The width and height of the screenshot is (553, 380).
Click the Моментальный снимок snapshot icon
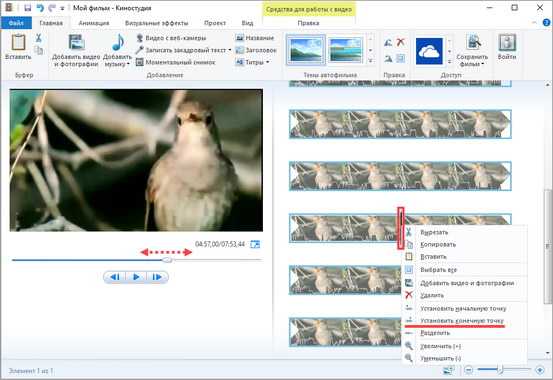point(140,62)
